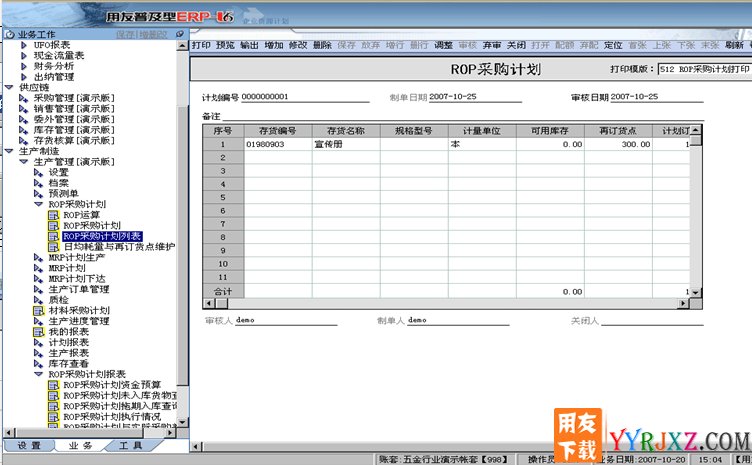Click 弃审 (Unapprove) in the toolbar
Image resolution: width=752 pixels, height=465 pixels.
click(492, 46)
